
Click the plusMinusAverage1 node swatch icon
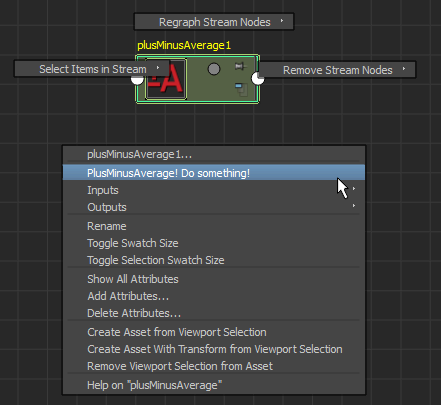tap(166, 79)
